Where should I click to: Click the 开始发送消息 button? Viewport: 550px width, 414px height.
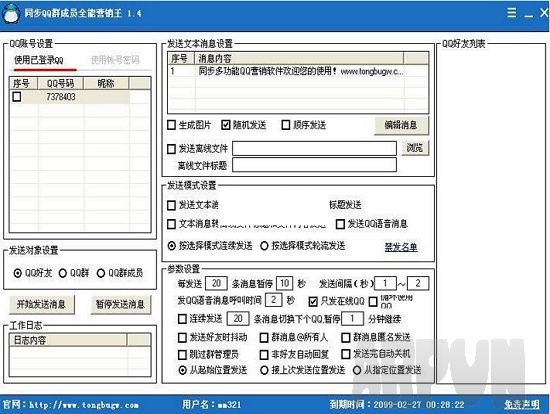[41, 304]
